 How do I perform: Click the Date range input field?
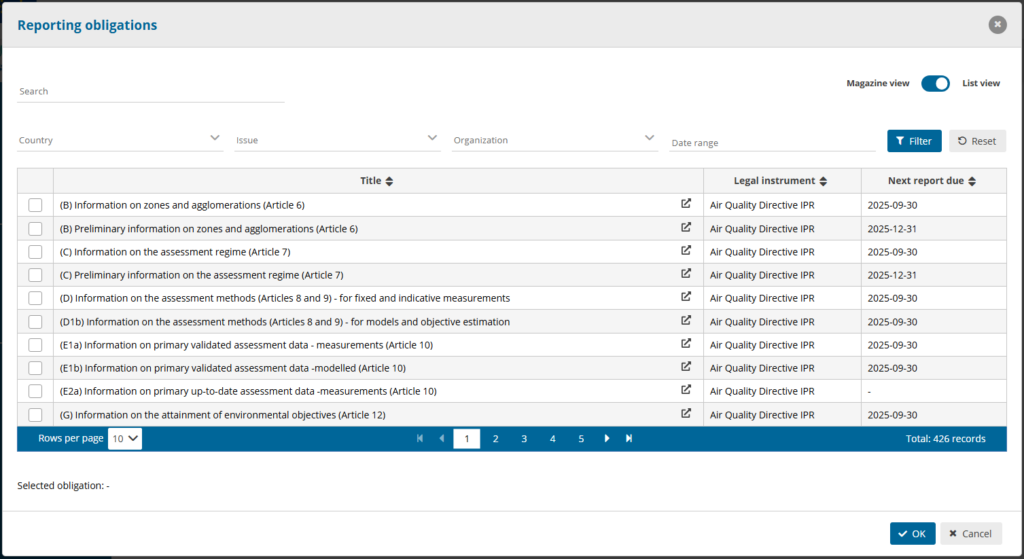click(x=772, y=142)
